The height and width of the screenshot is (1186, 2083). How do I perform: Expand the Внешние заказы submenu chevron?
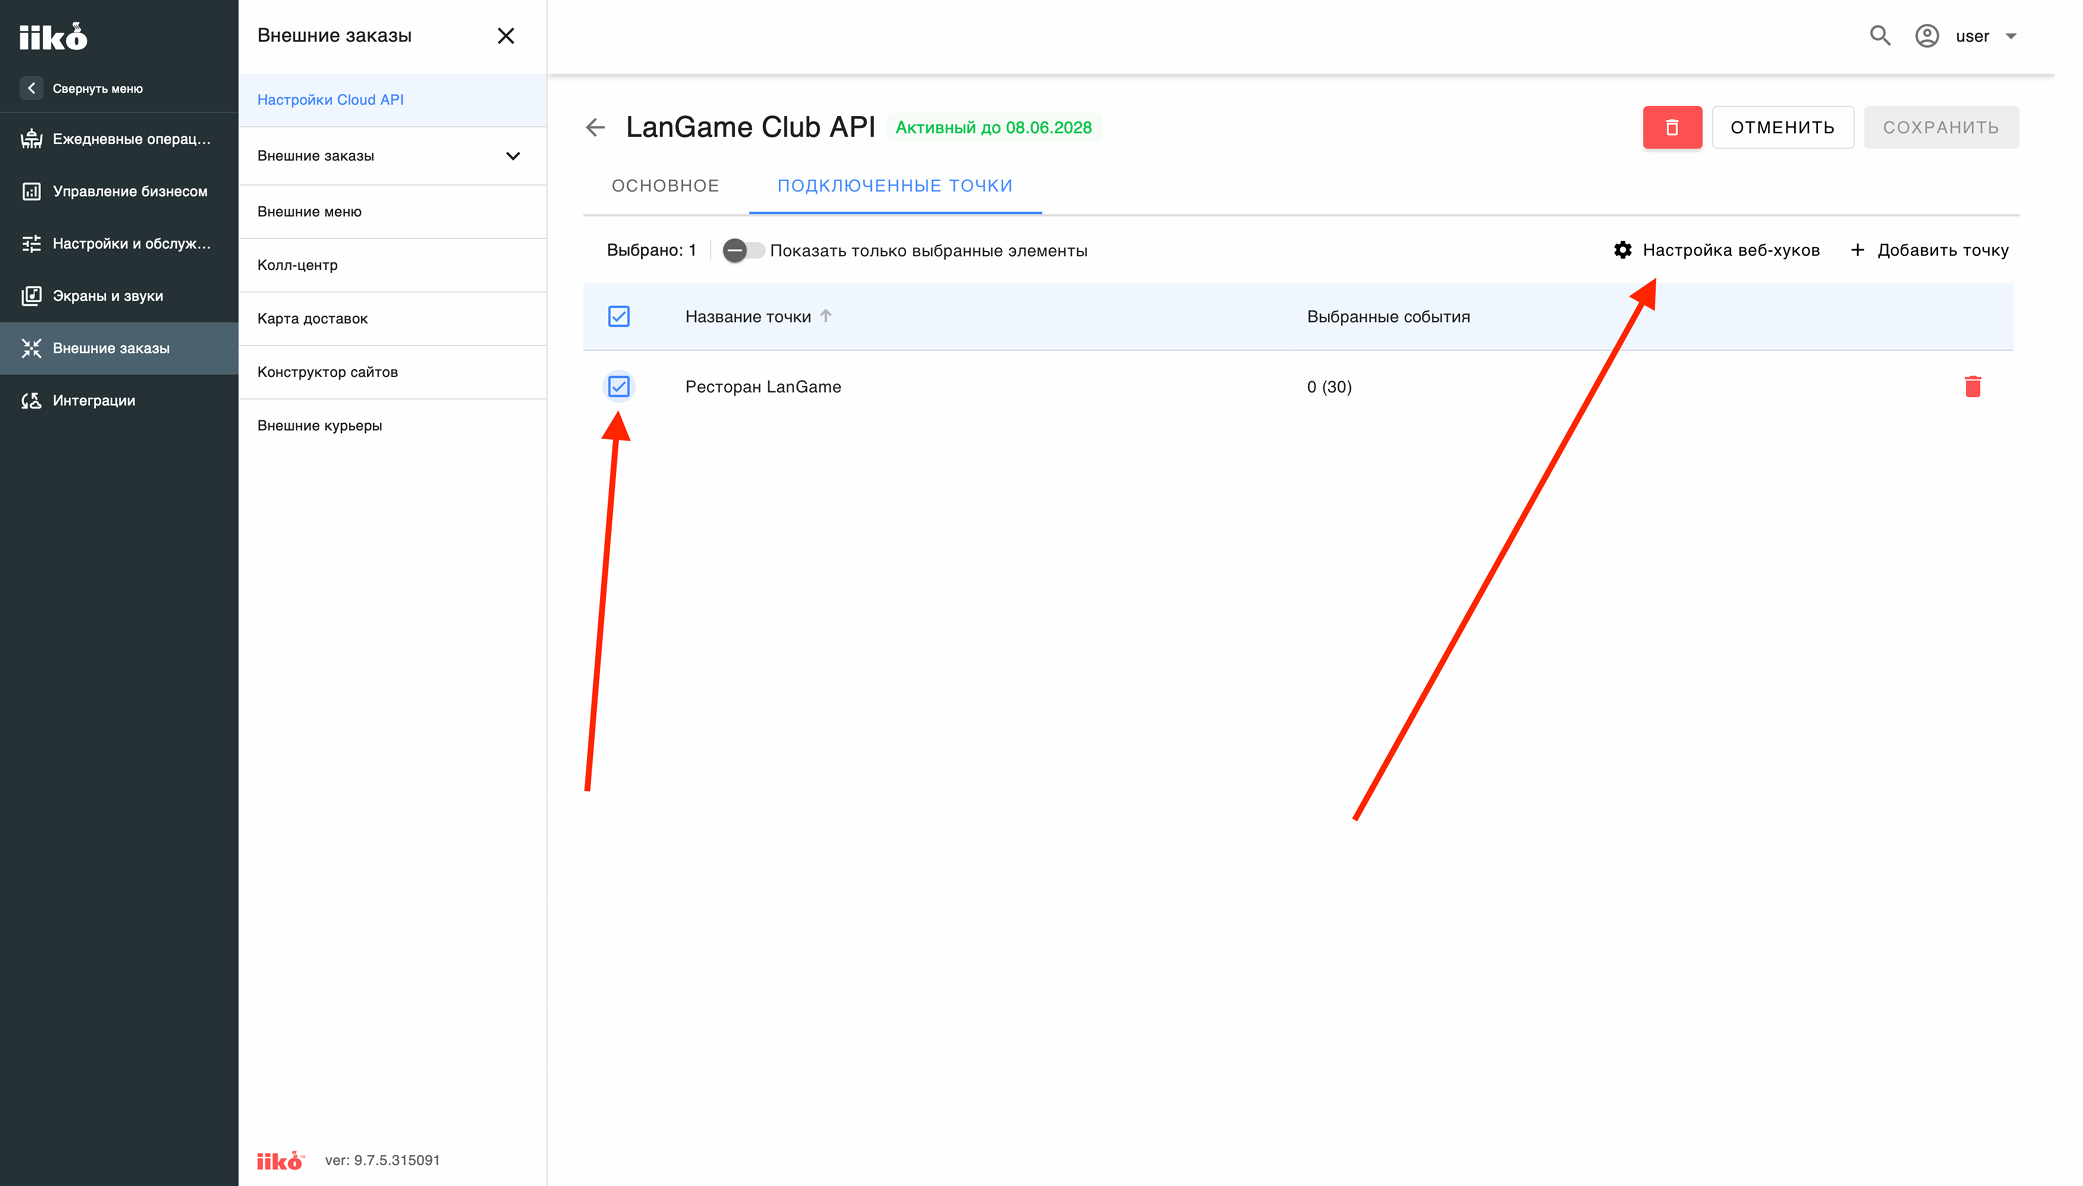click(x=513, y=156)
